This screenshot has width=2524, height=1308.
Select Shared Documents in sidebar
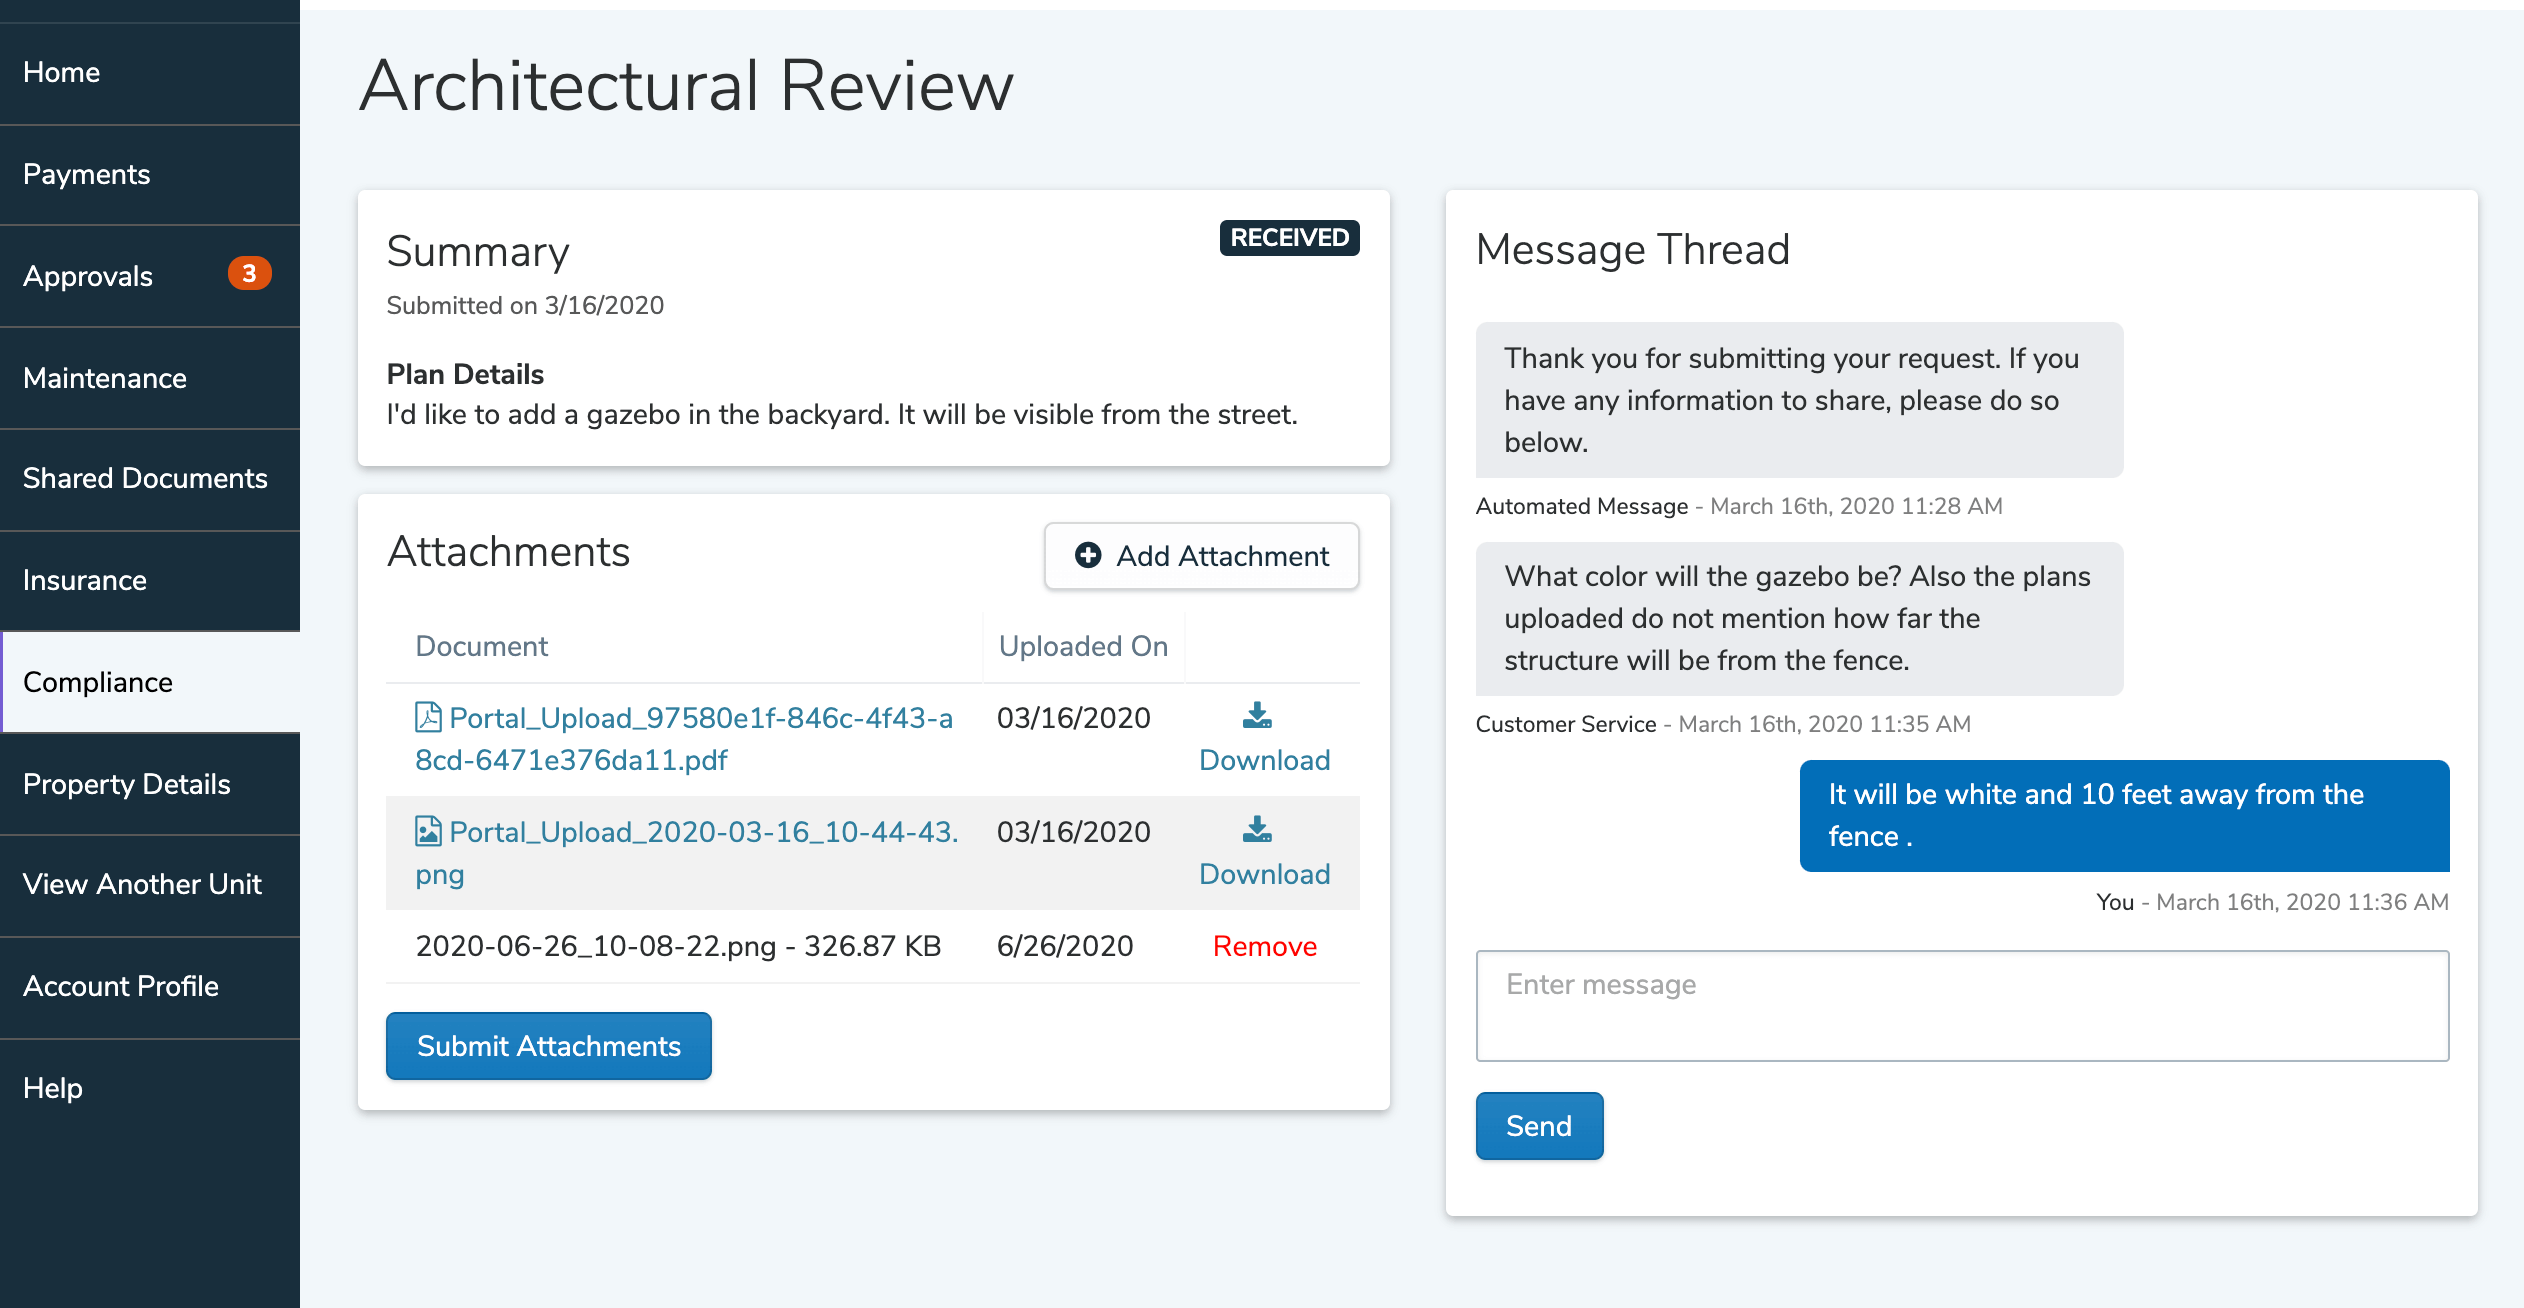(145, 478)
